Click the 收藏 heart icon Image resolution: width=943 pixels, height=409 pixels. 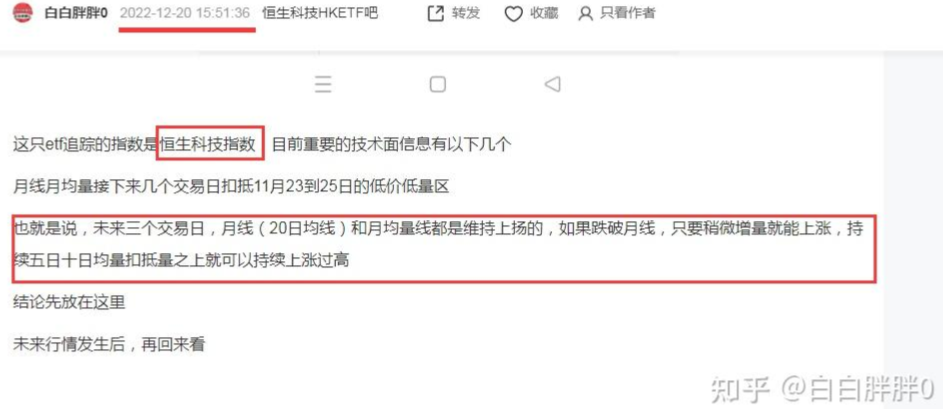[x=513, y=14]
